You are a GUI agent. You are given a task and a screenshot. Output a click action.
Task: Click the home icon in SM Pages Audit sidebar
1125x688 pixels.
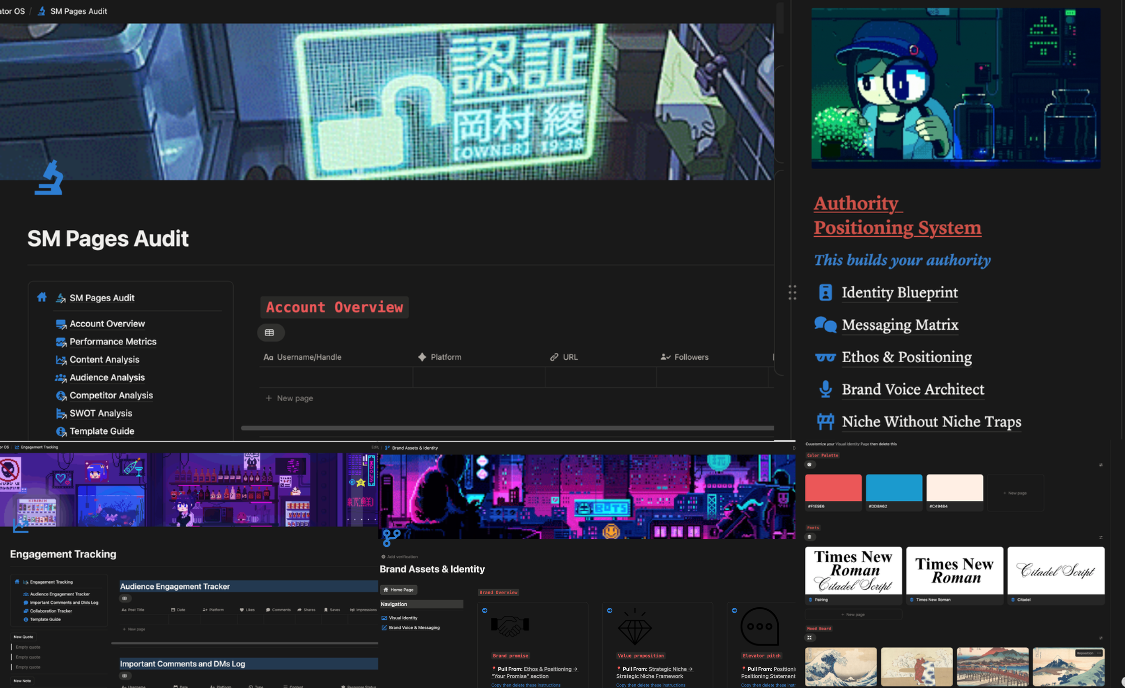pyautogui.click(x=42, y=297)
